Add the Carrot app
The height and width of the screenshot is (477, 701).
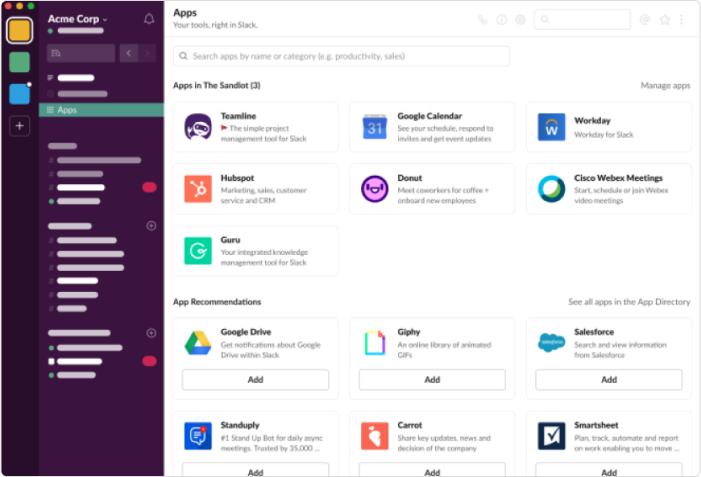tap(432, 469)
